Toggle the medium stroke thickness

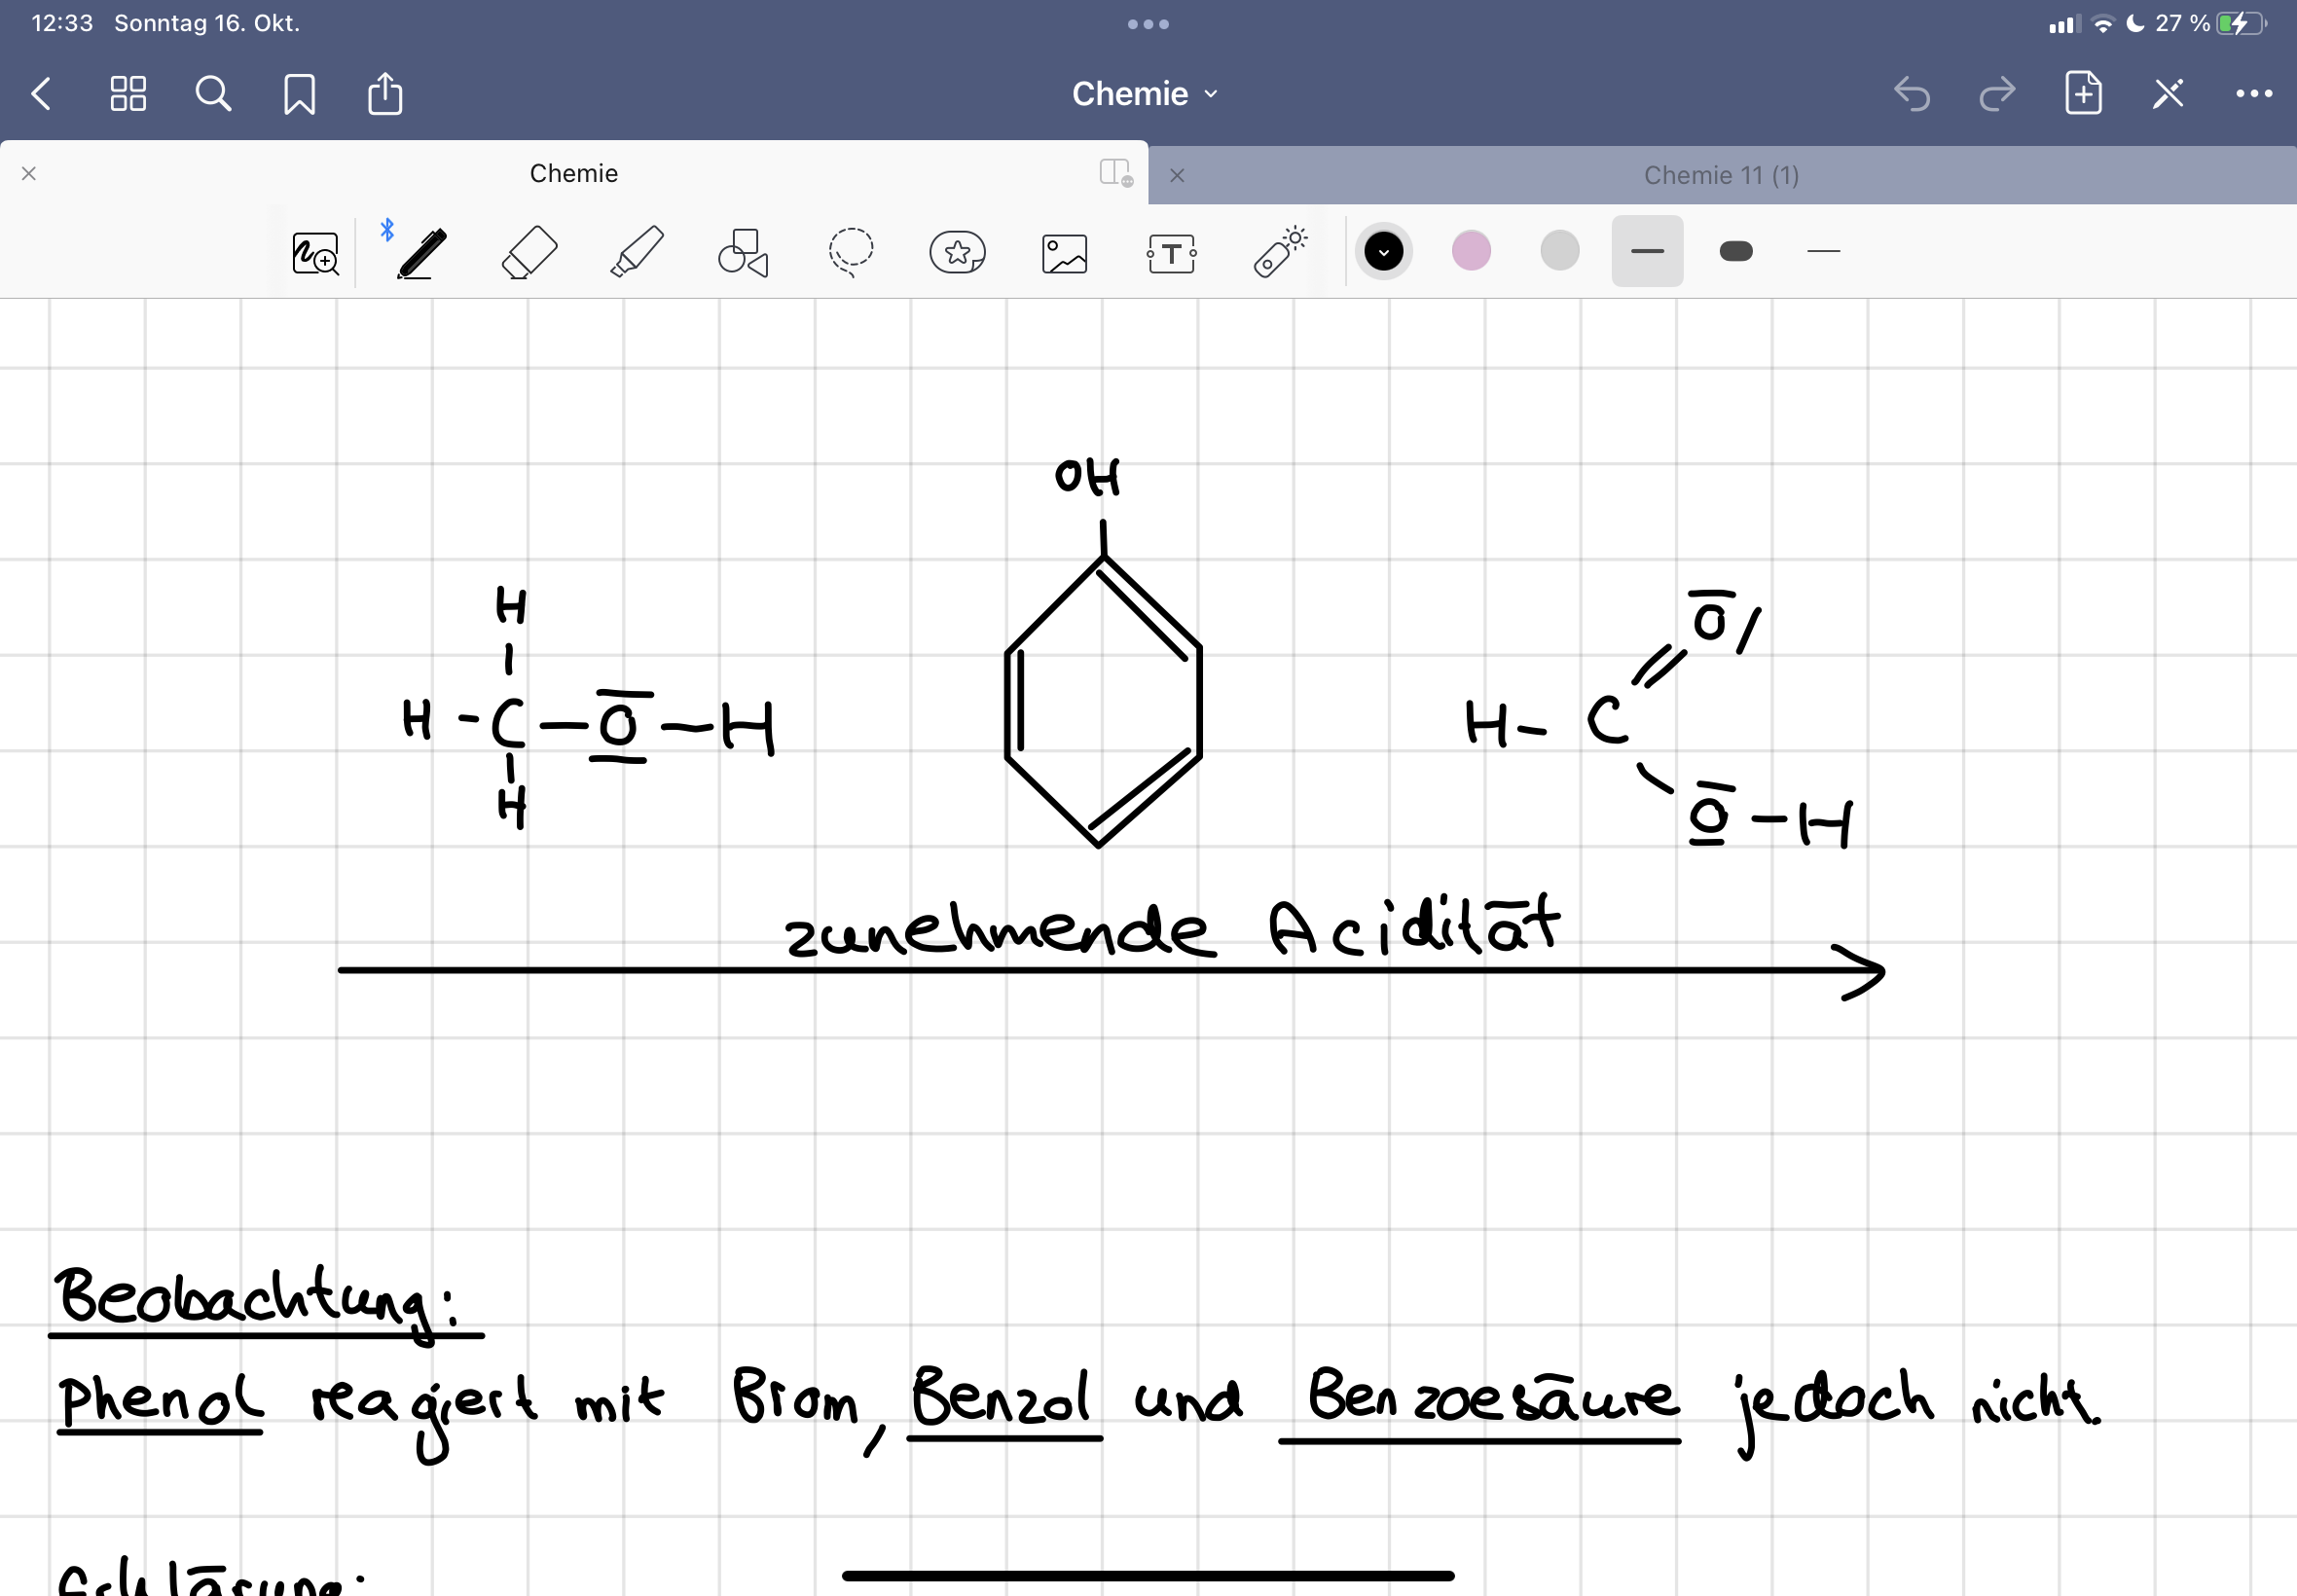1647,251
